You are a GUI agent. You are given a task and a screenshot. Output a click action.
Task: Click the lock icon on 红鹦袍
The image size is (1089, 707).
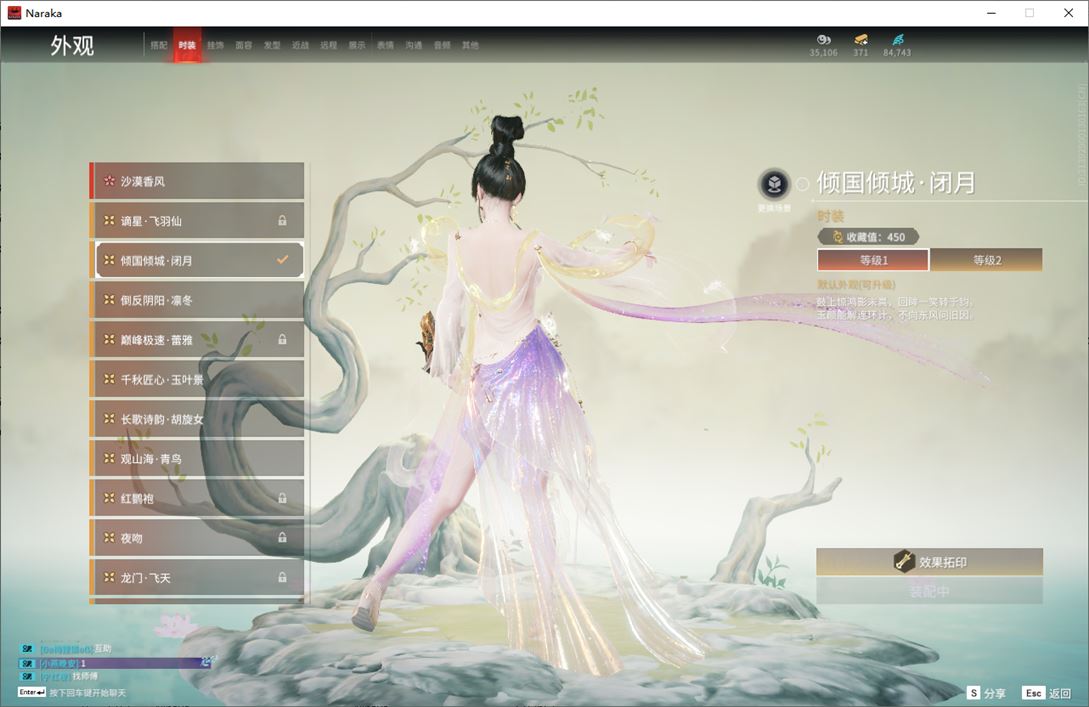point(282,498)
